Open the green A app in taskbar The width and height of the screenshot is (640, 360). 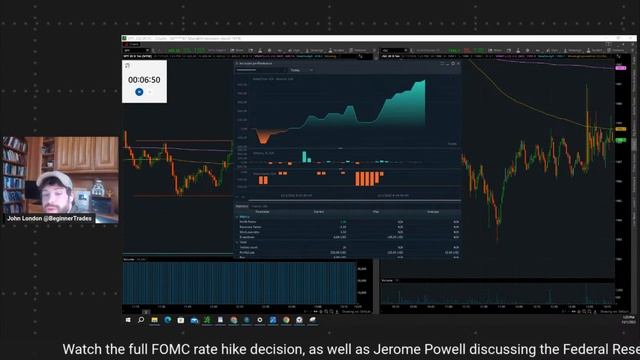[207, 320]
